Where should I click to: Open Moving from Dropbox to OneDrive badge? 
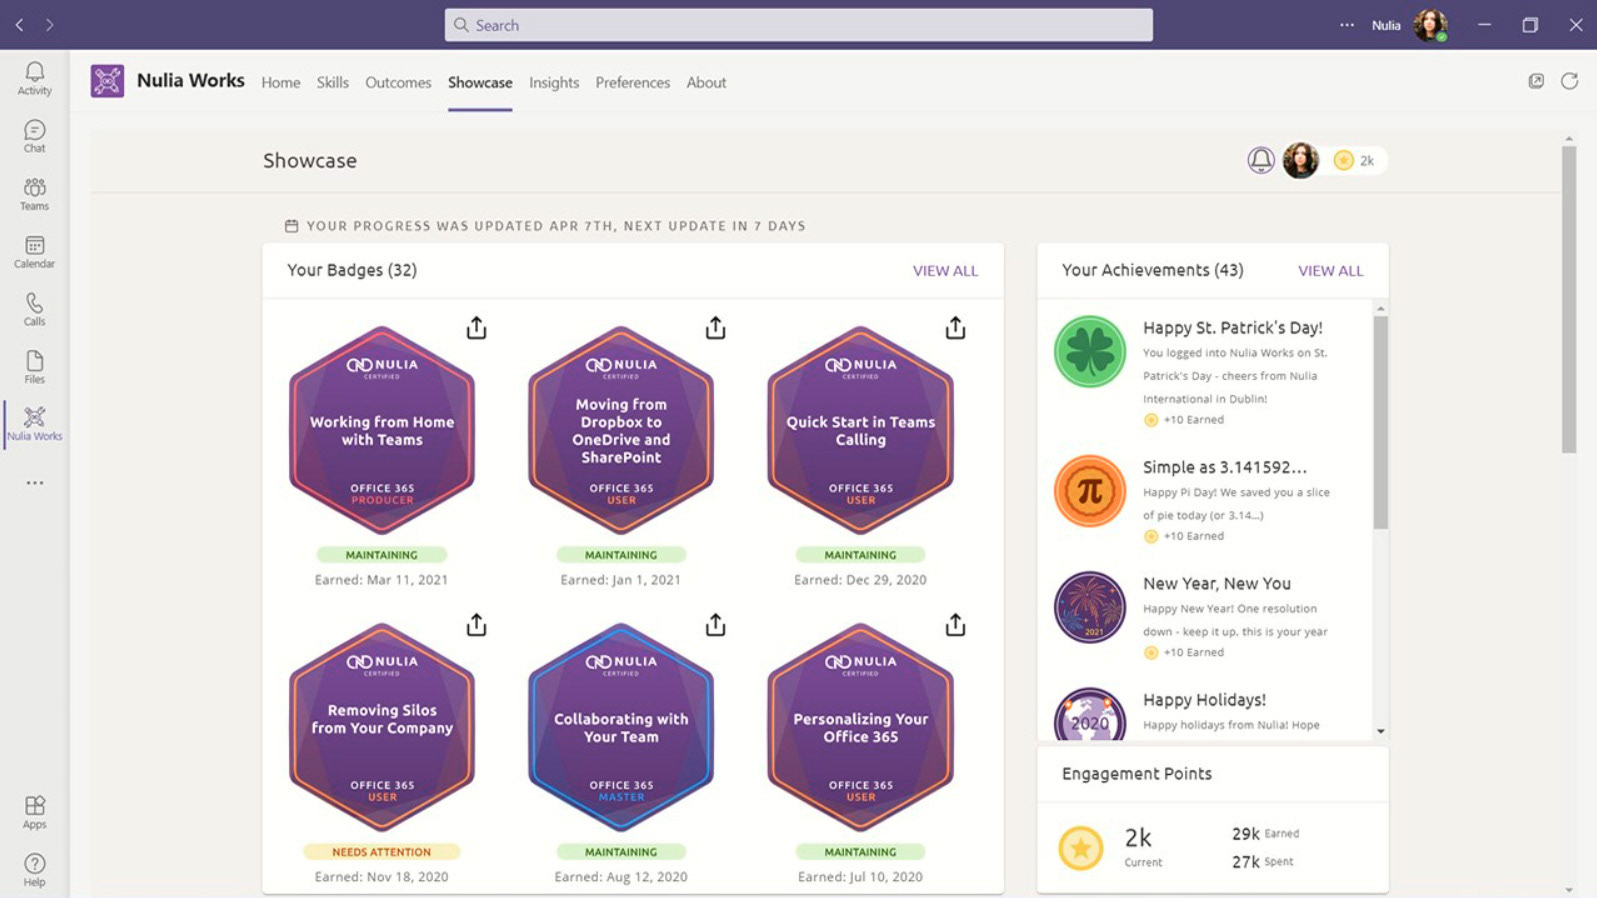click(621, 430)
